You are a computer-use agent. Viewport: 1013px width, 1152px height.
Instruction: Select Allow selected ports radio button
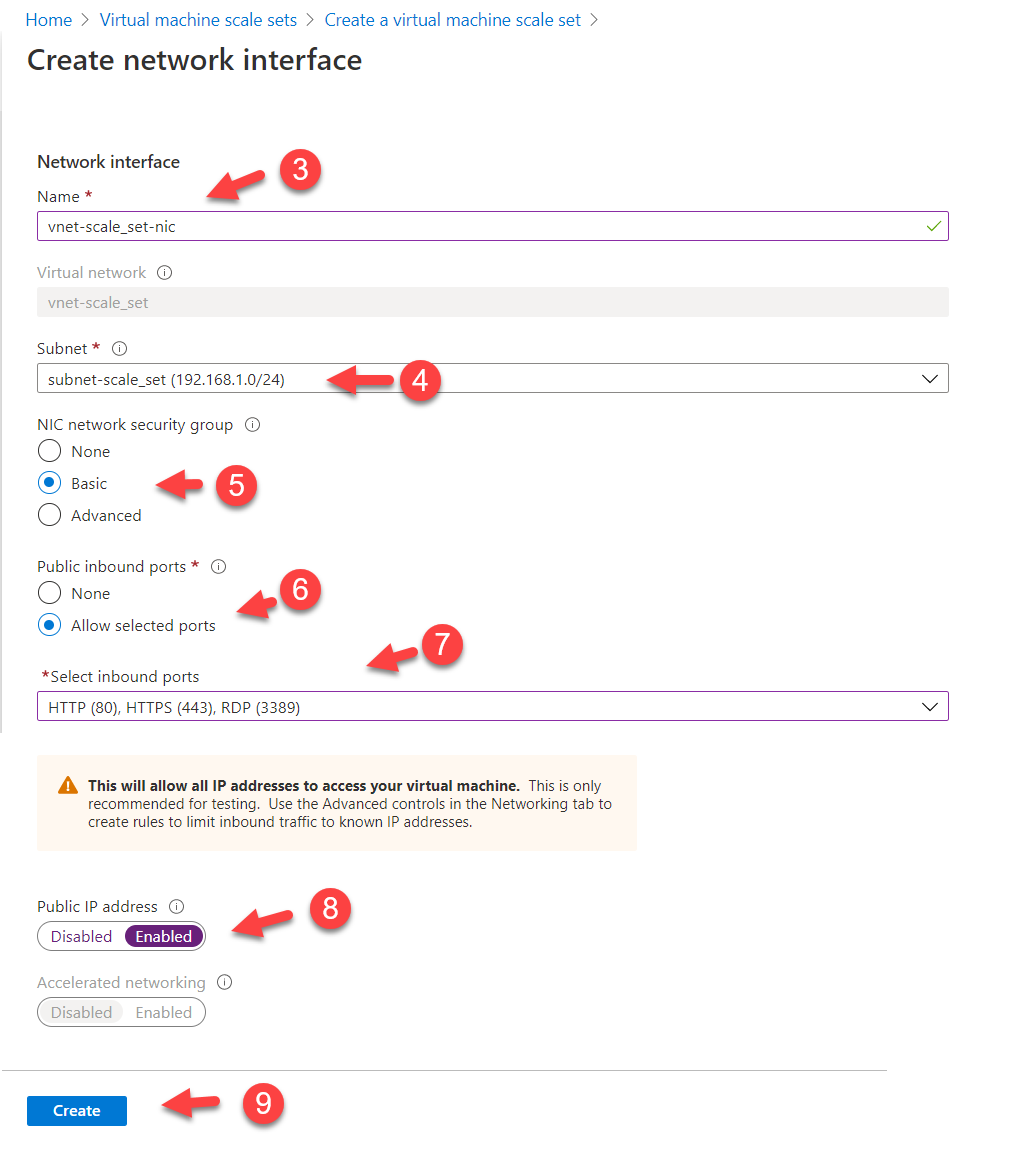(x=50, y=626)
